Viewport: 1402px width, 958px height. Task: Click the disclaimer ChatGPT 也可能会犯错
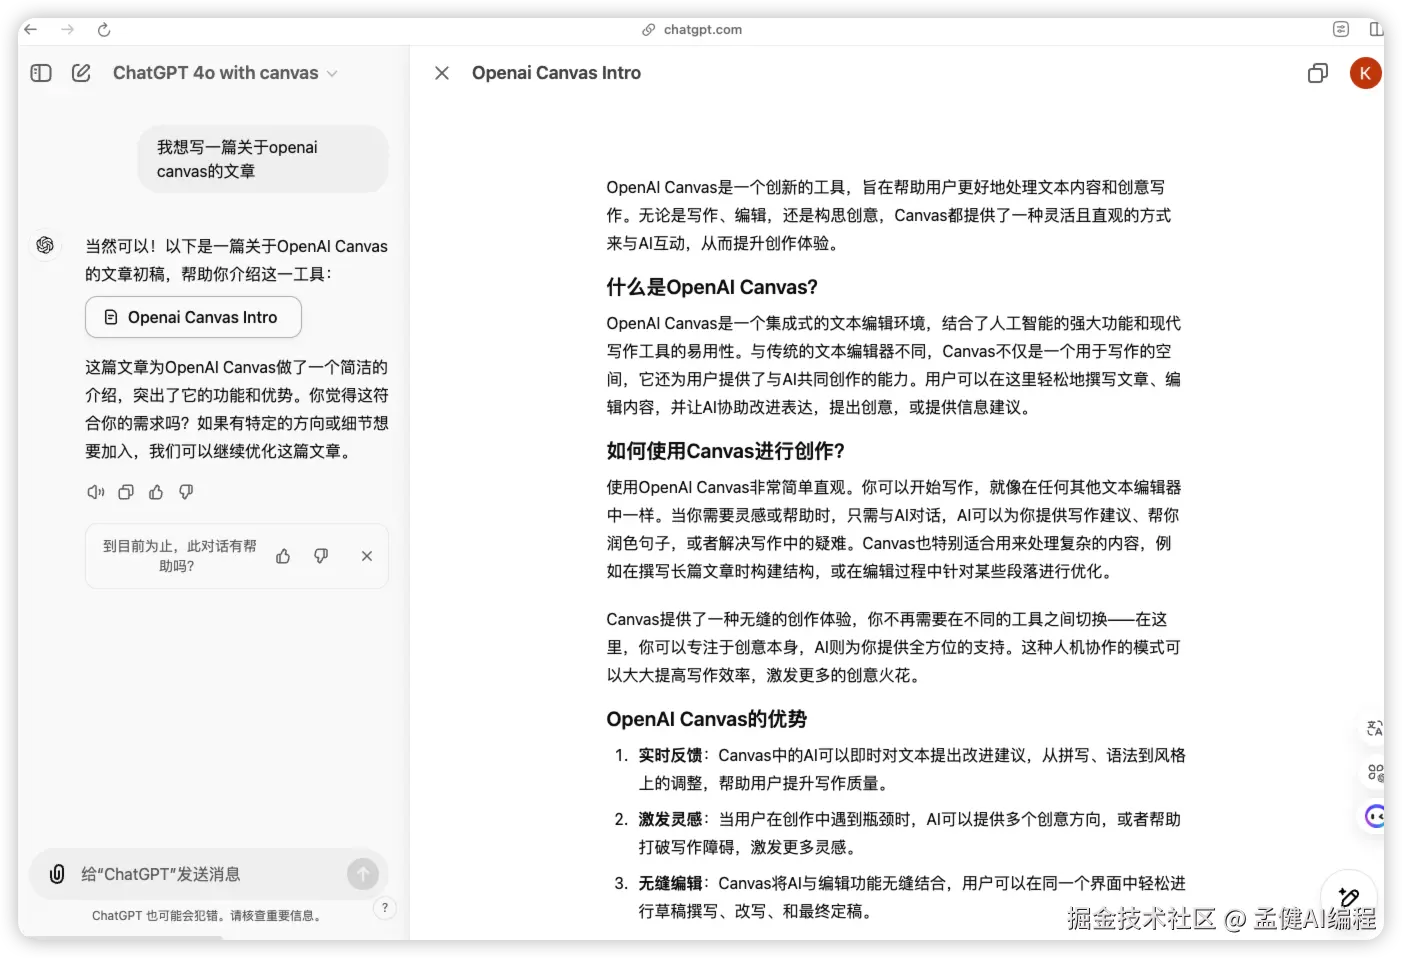(x=208, y=915)
